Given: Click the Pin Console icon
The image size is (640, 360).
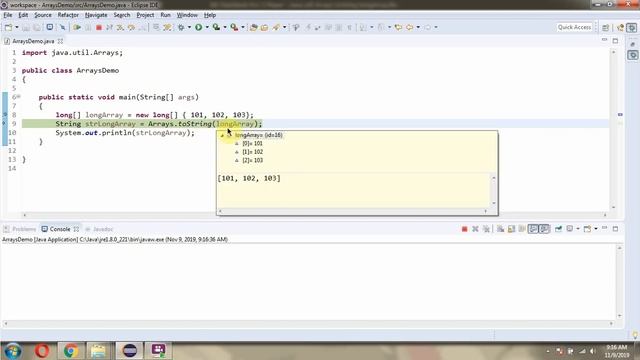Looking at the screenshot, I should pos(558,229).
